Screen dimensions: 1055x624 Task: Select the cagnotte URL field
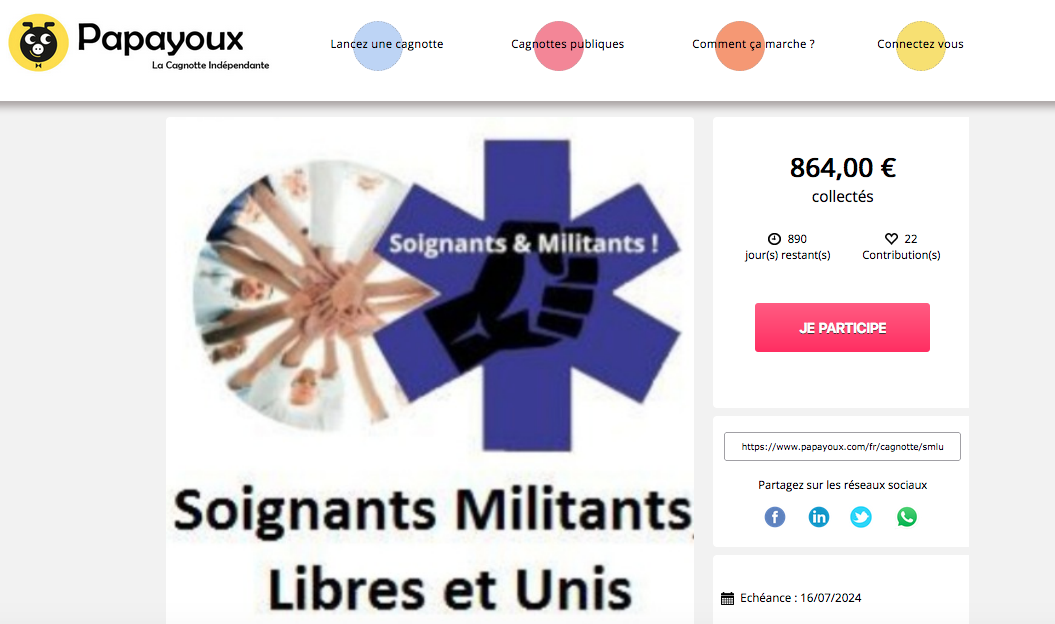click(842, 447)
